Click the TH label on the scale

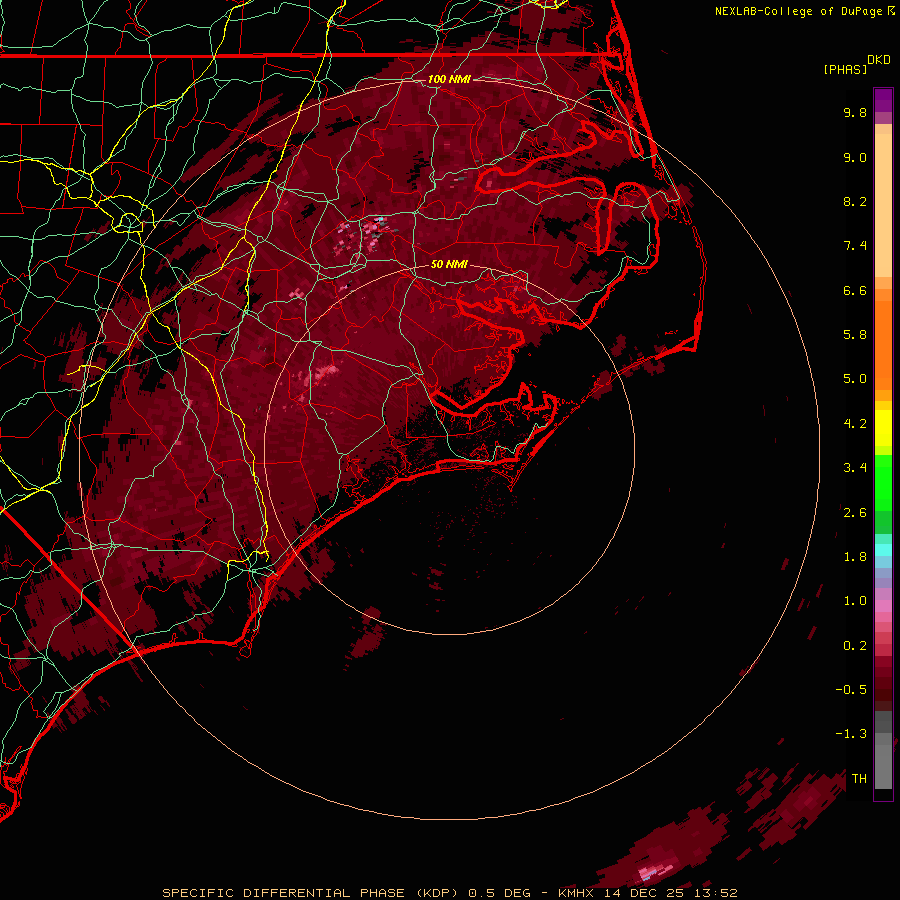tap(859, 779)
